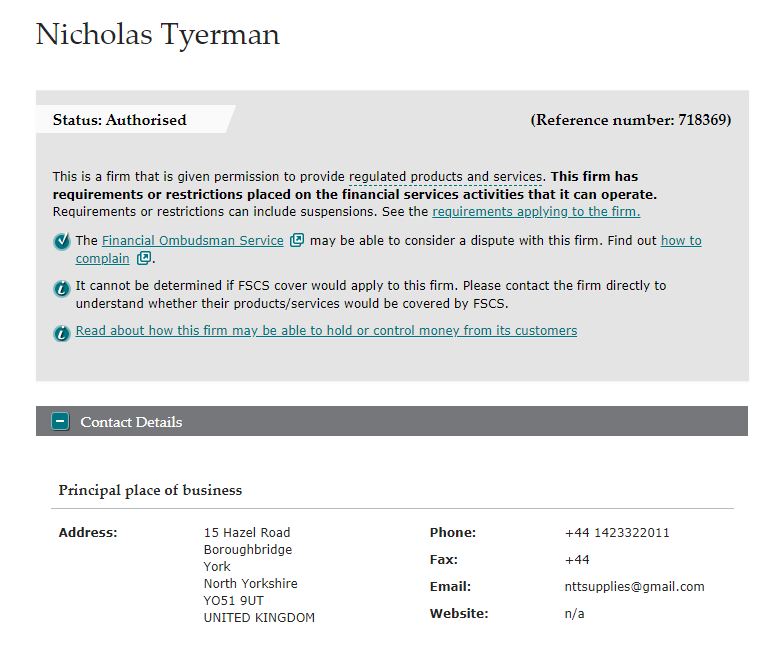Click the Reference number 718369 text
This screenshot has height=652, width=771.
[x=631, y=119]
